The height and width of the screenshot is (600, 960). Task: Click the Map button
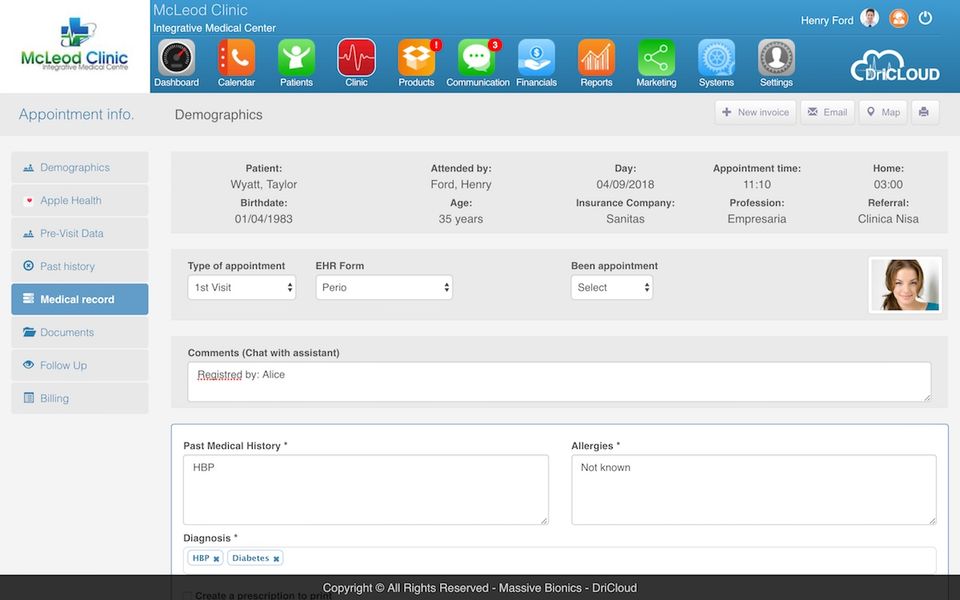click(x=883, y=113)
